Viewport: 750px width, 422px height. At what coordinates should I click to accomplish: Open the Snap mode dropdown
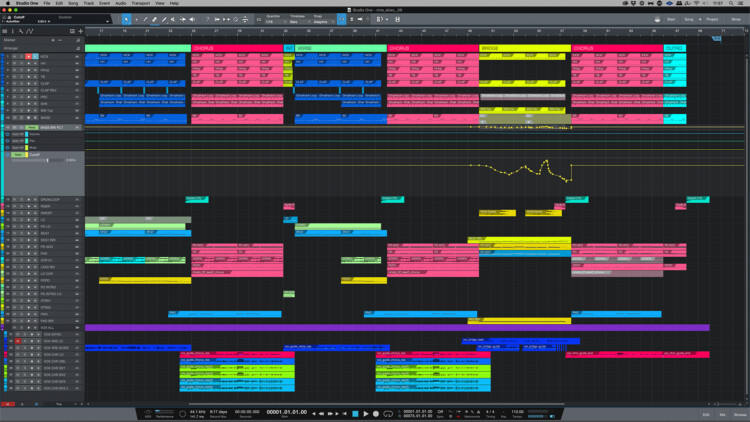click(x=324, y=22)
